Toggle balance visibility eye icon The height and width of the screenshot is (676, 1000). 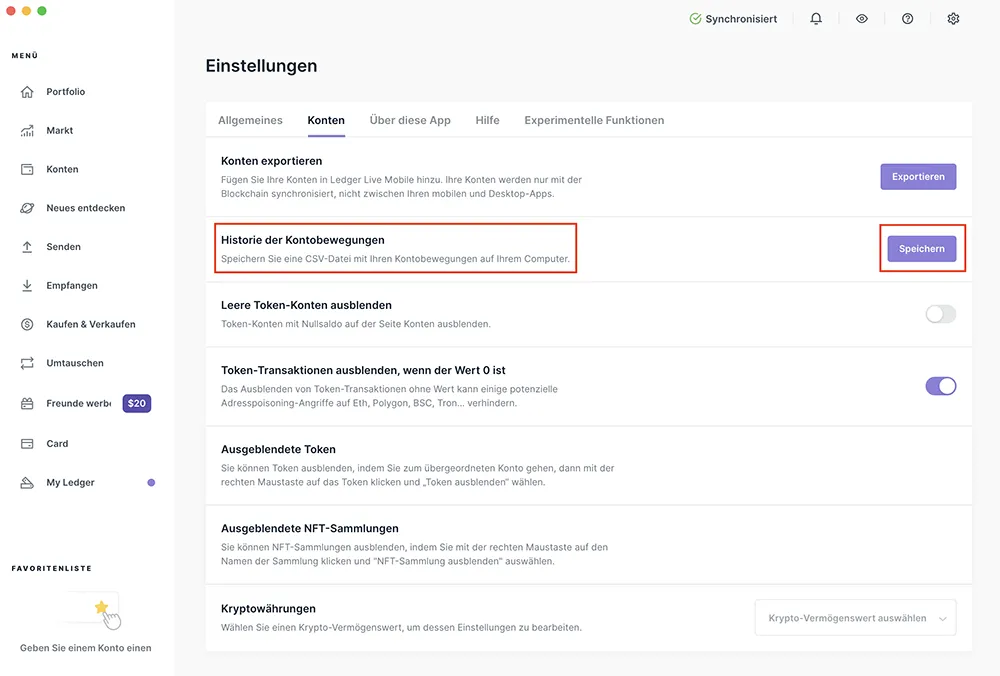(862, 19)
